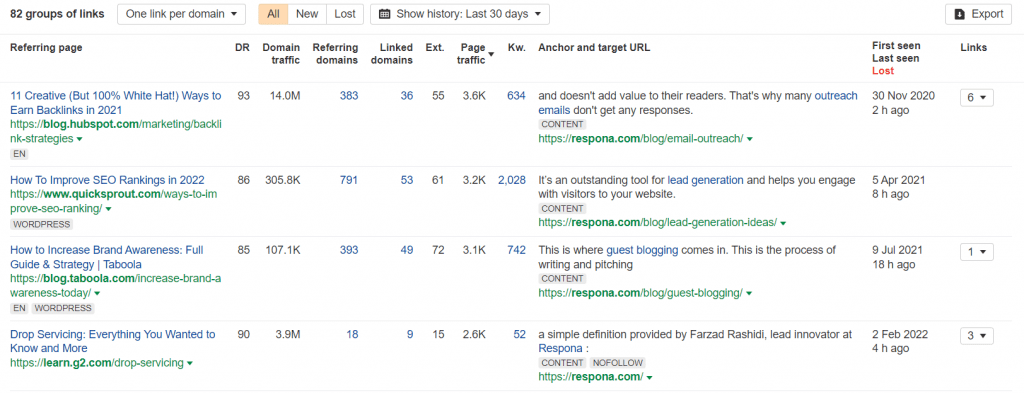This screenshot has height=393, width=1024.
Task: Click 393 referring domains for Taboola row
Action: pos(349,250)
